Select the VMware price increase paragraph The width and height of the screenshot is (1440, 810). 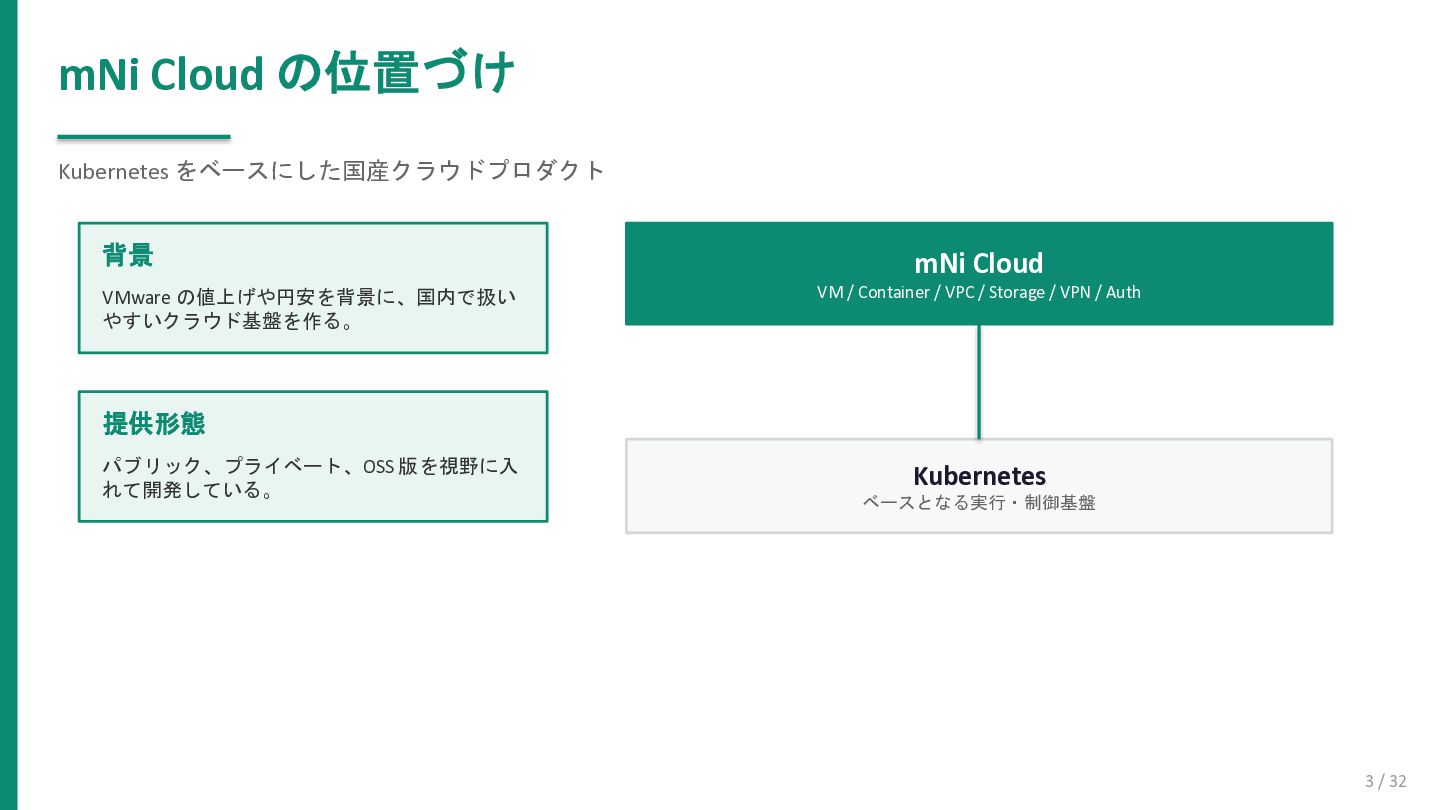[x=310, y=309]
